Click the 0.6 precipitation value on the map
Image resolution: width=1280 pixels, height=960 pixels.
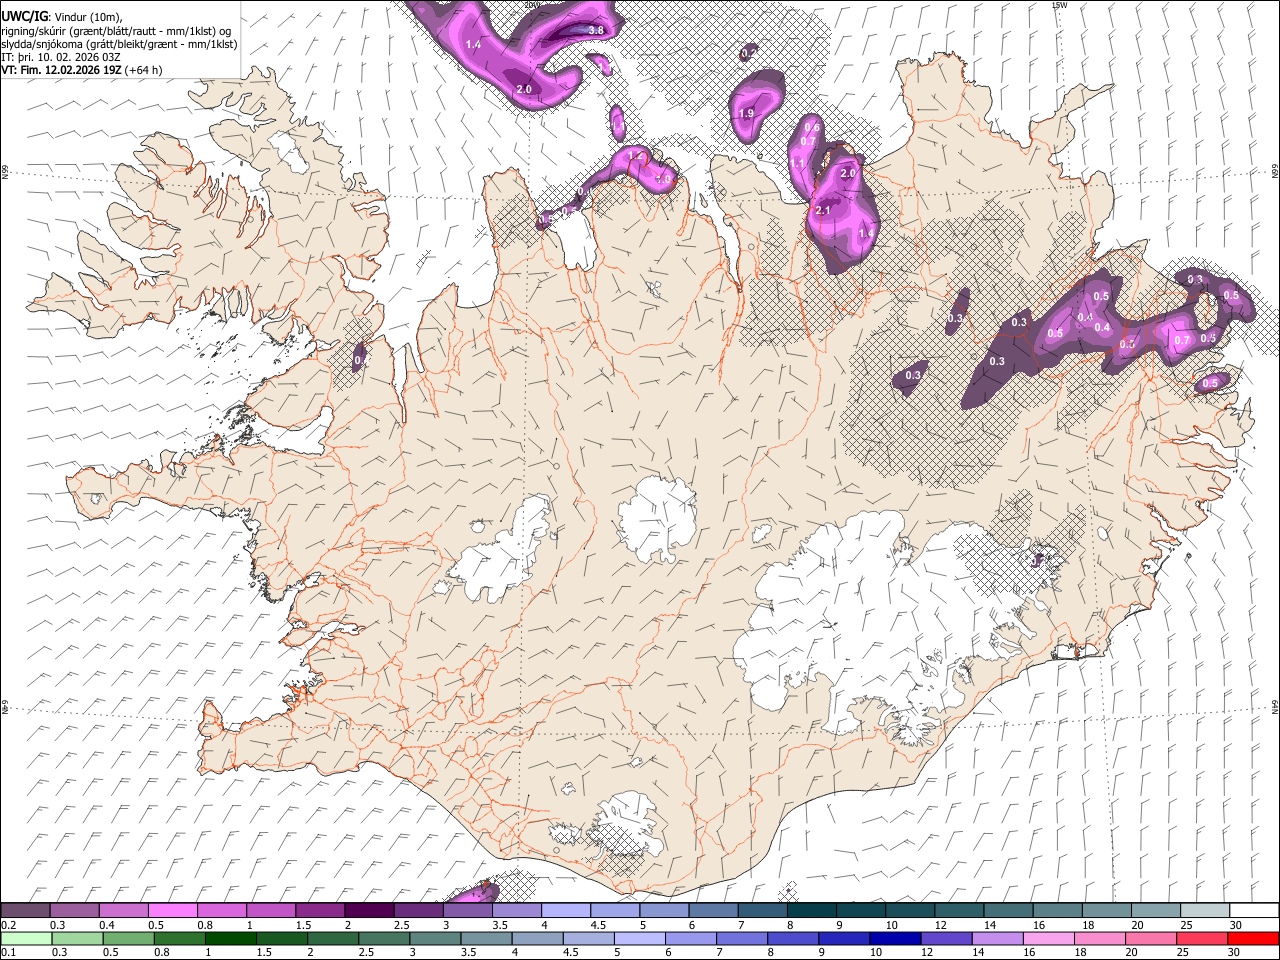(x=812, y=127)
